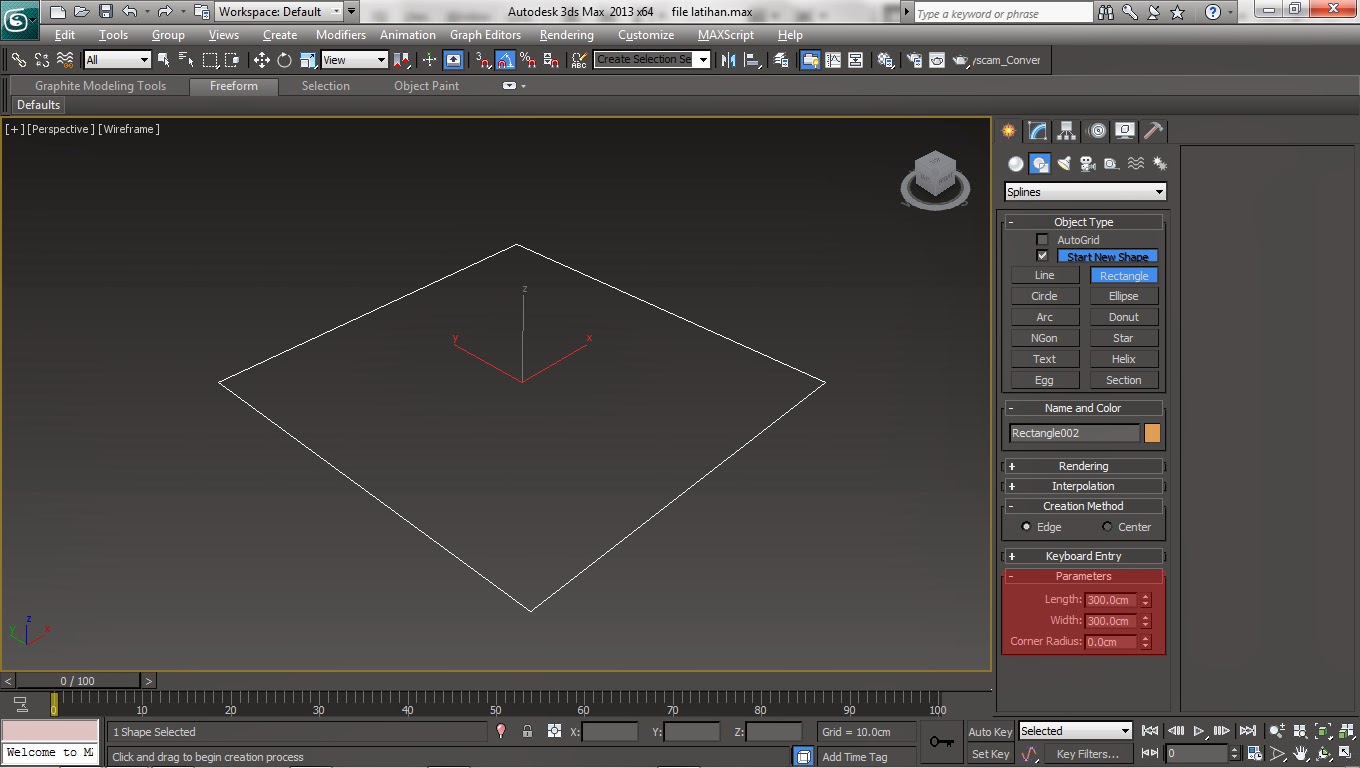The image size is (1360, 768).
Task: Select the Select and Move tool
Action: (x=262, y=60)
